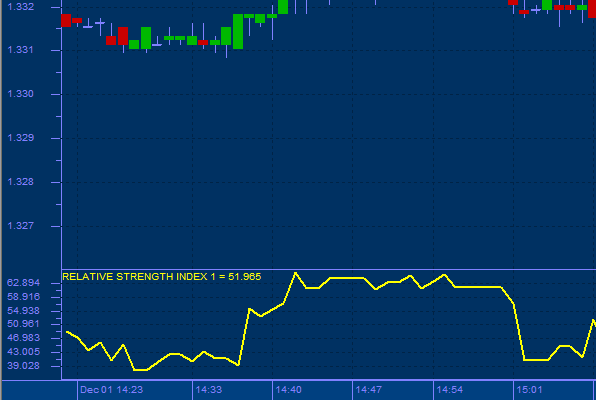Click the 1.327 price axis label
Screen dimensions: 596x400
click(x=21, y=226)
